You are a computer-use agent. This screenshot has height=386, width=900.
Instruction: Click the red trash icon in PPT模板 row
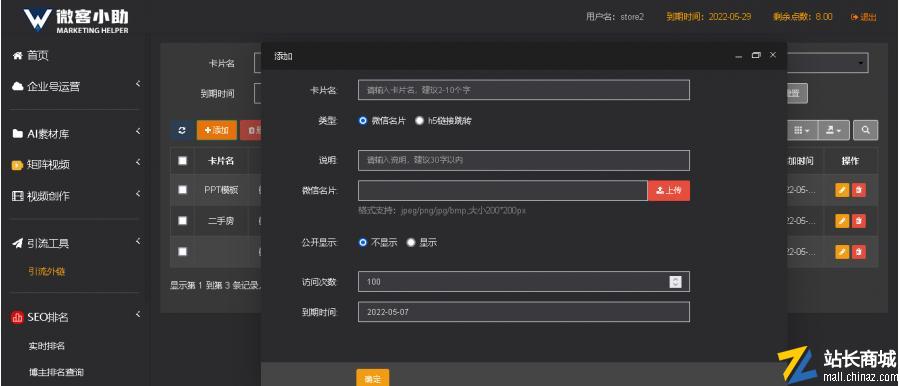point(859,190)
